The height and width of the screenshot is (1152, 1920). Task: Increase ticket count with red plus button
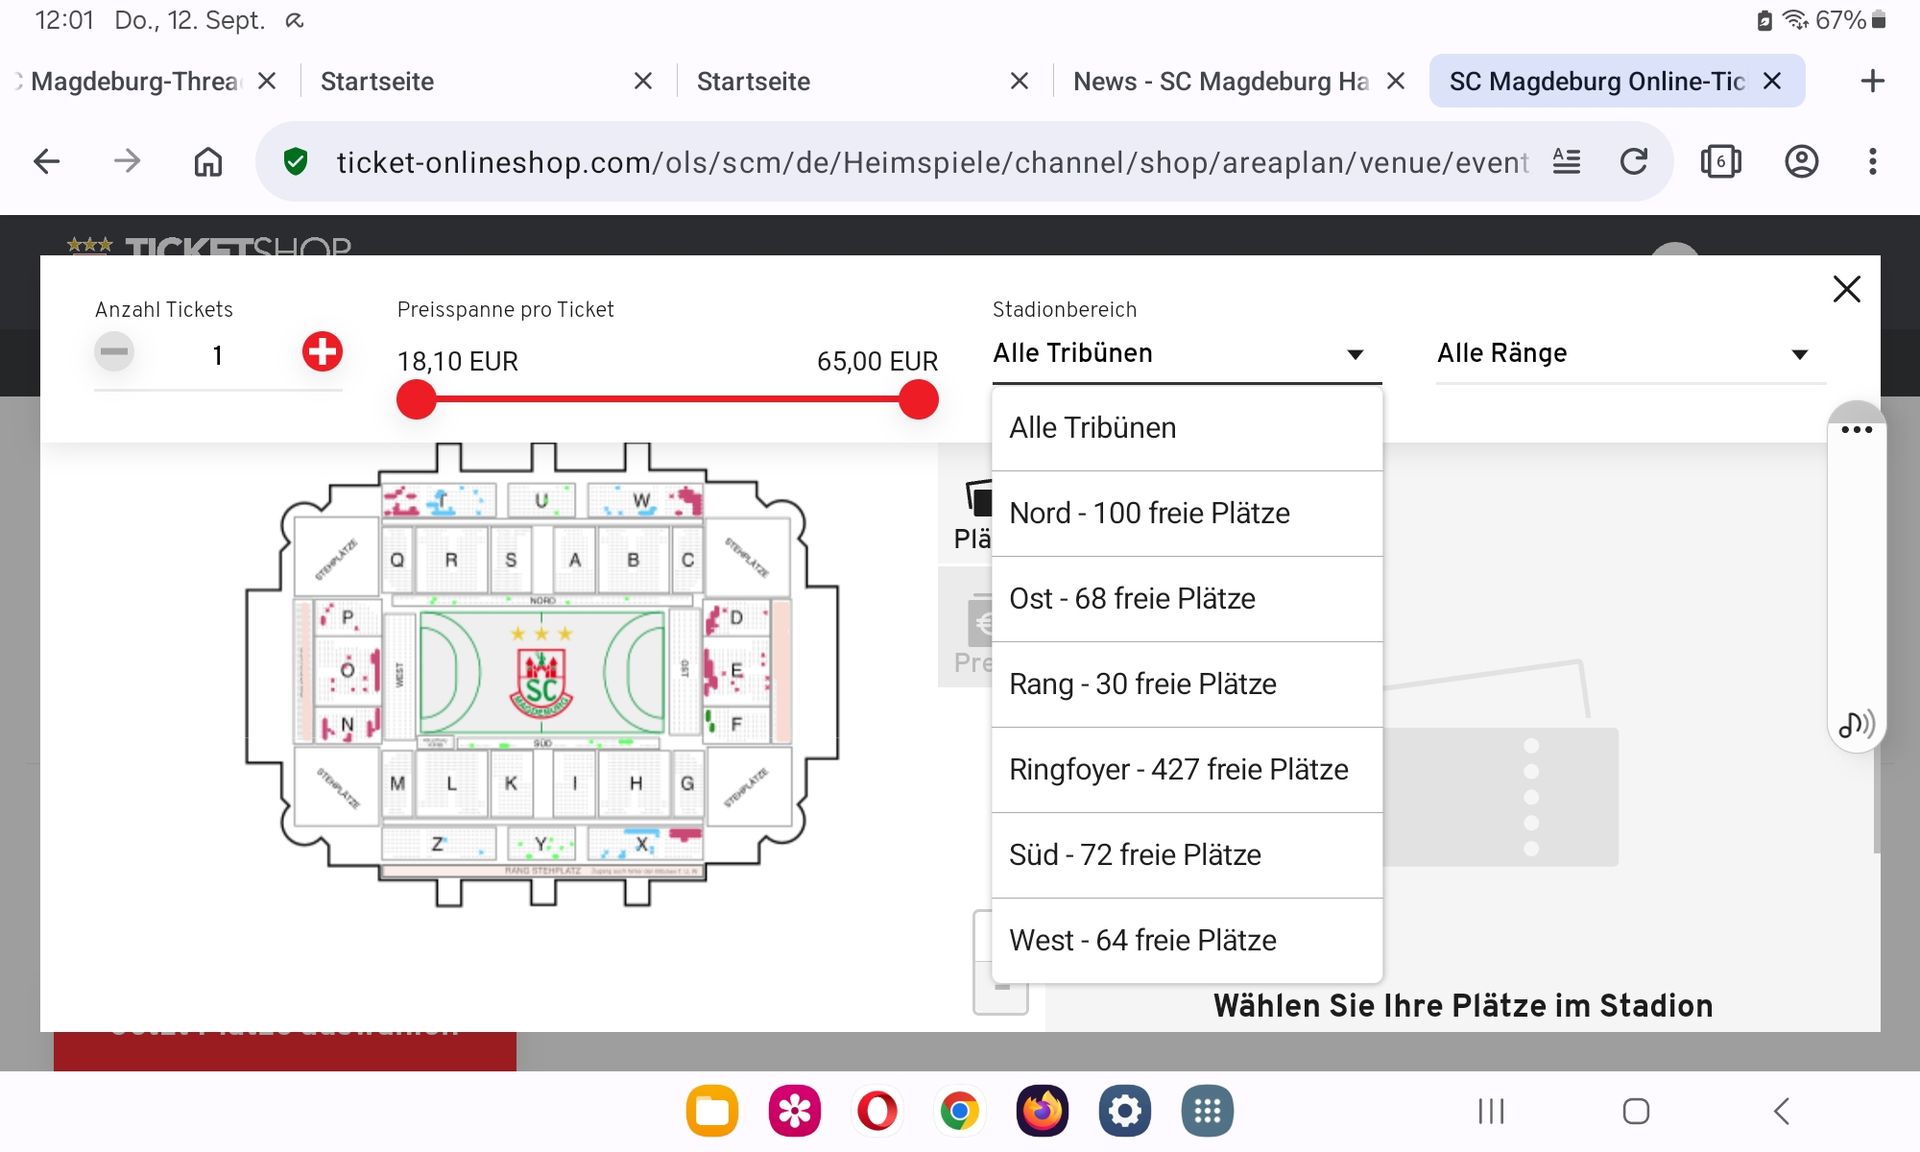pyautogui.click(x=322, y=352)
